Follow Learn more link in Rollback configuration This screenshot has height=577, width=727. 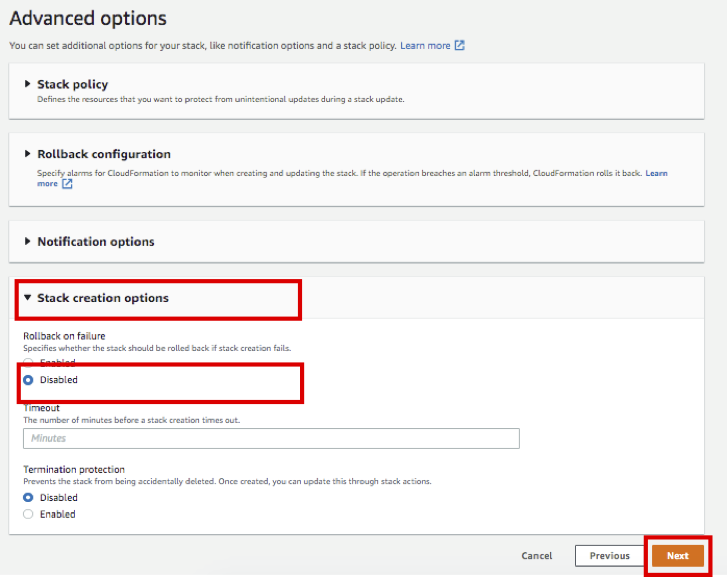(656, 174)
